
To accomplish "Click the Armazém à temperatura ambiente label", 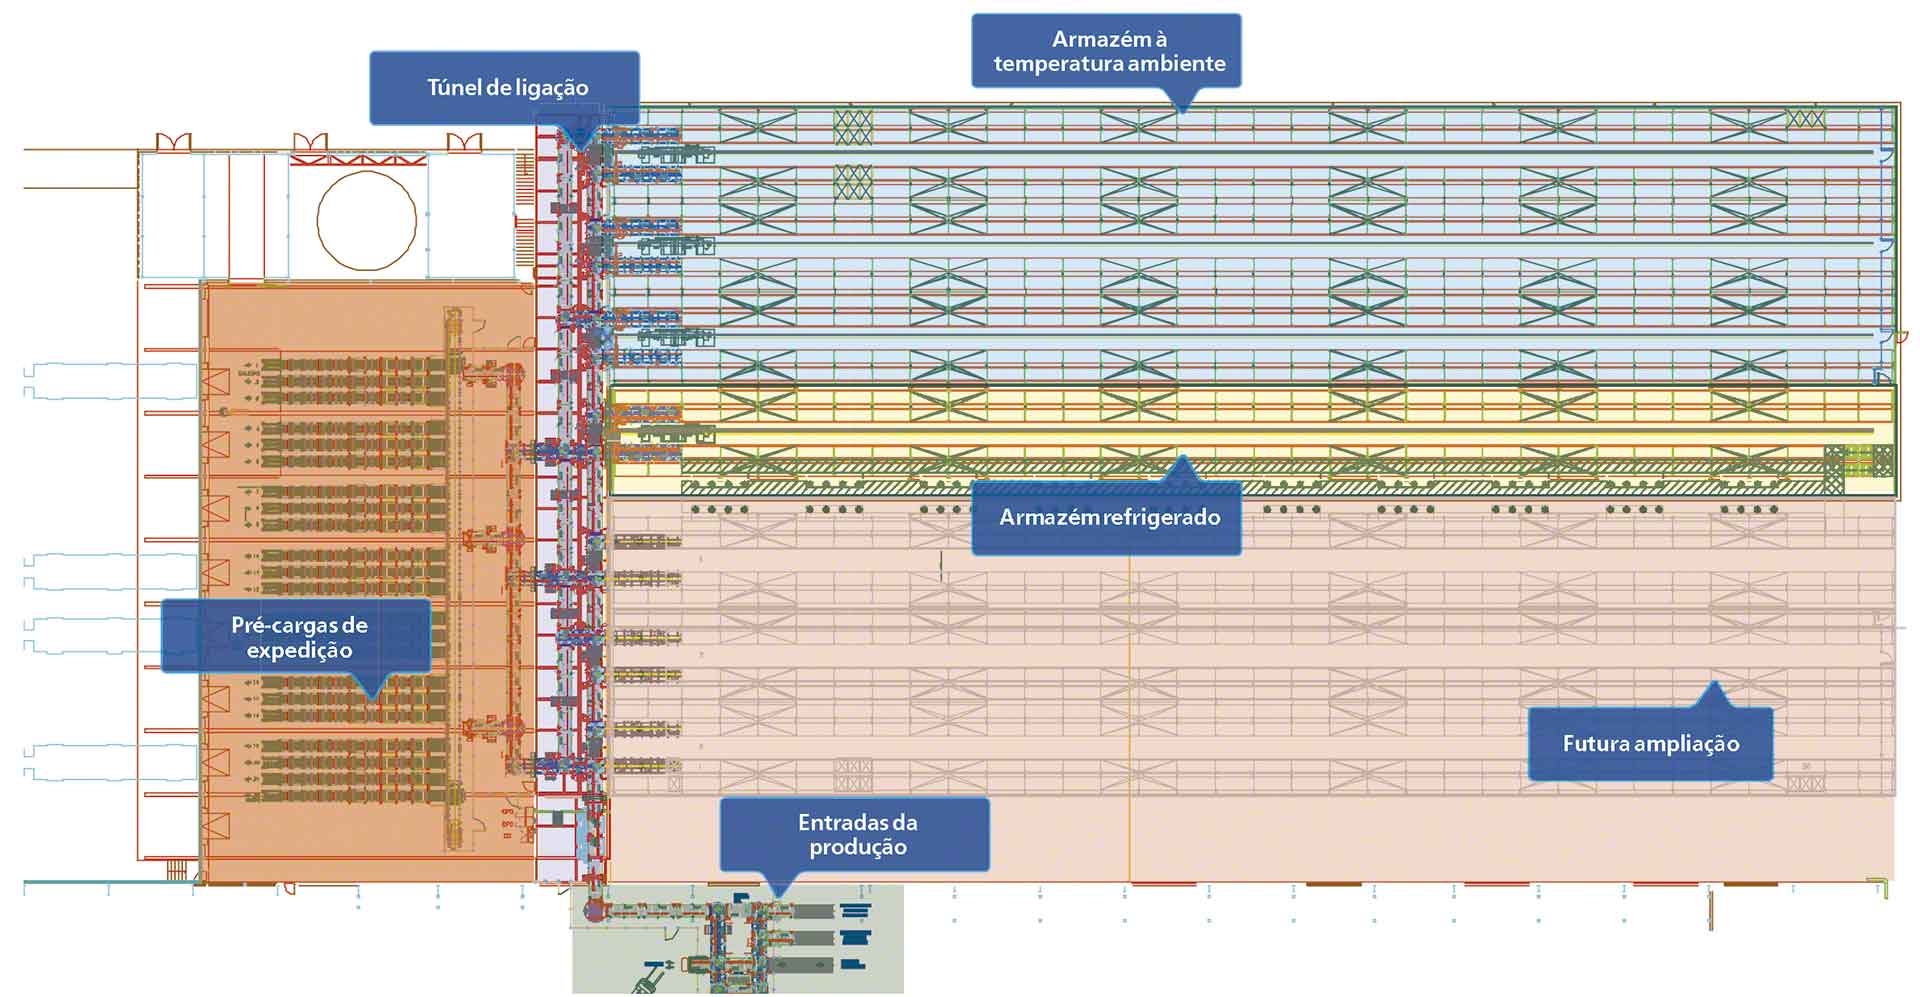I will point(1107,51).
